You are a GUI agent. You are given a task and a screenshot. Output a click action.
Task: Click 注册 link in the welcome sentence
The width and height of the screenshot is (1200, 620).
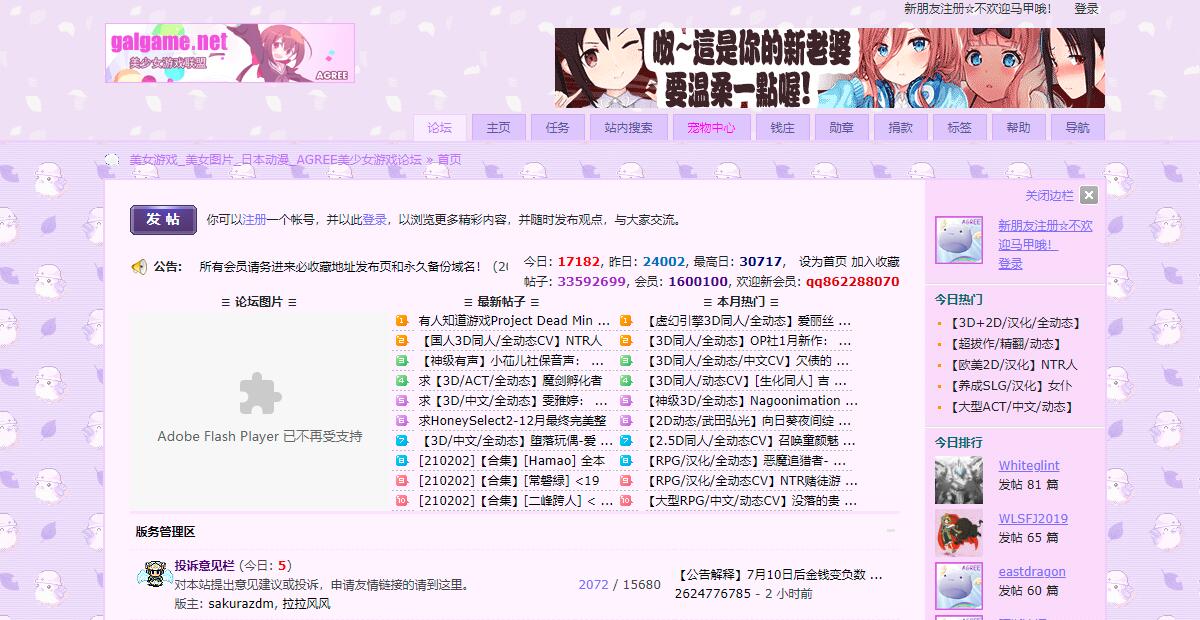[x=254, y=220]
